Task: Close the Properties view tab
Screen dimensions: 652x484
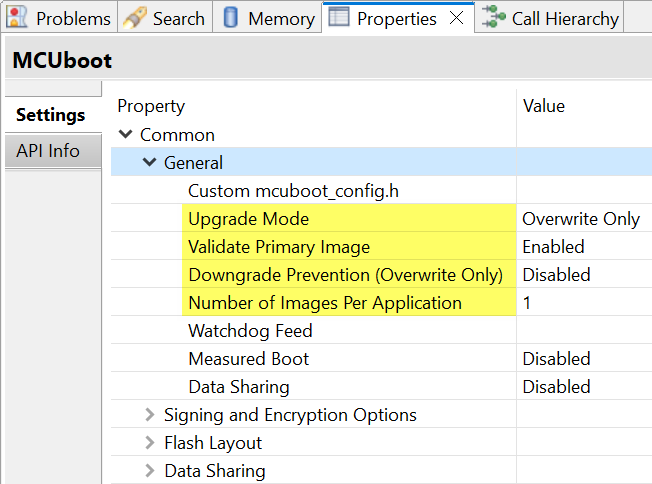Action: click(x=457, y=18)
